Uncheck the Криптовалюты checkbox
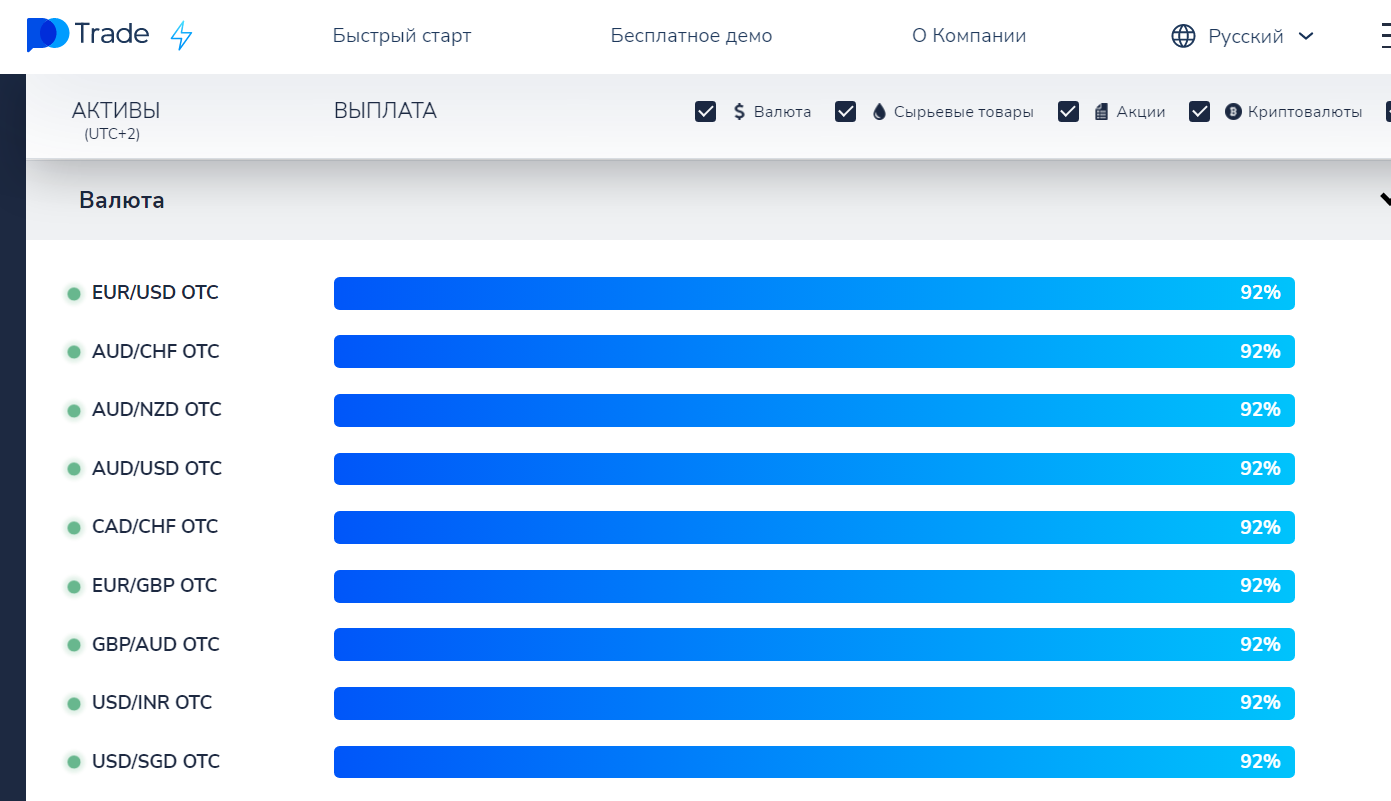The image size is (1391, 801). click(x=1199, y=112)
